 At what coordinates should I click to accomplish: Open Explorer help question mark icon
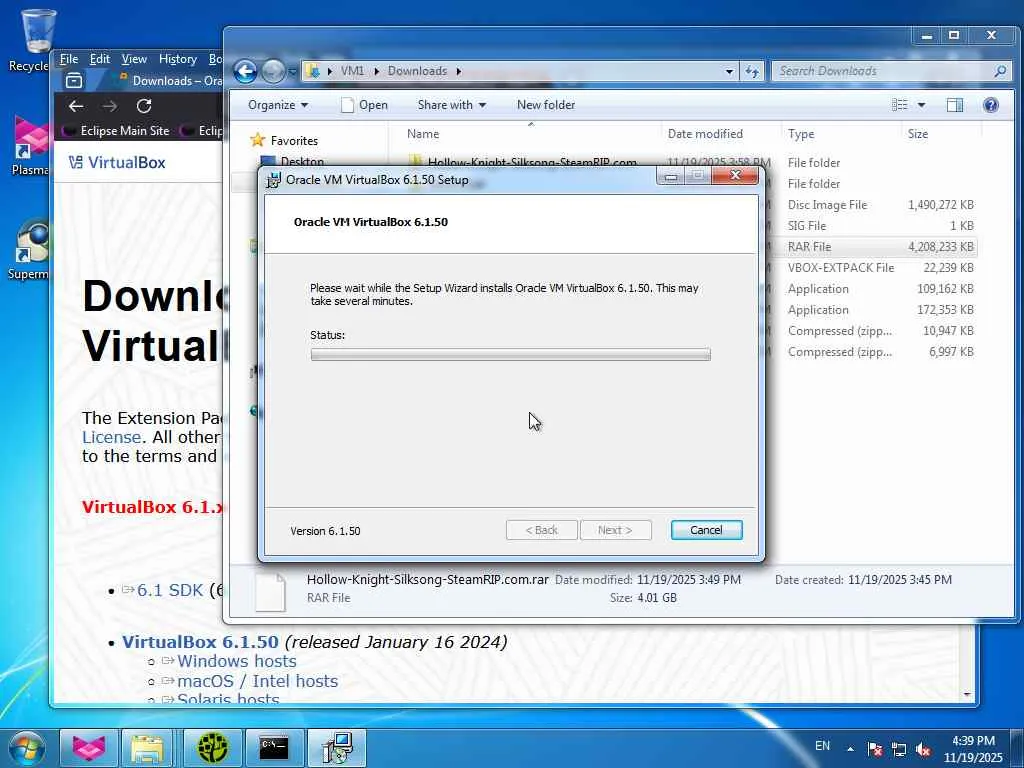click(x=991, y=104)
